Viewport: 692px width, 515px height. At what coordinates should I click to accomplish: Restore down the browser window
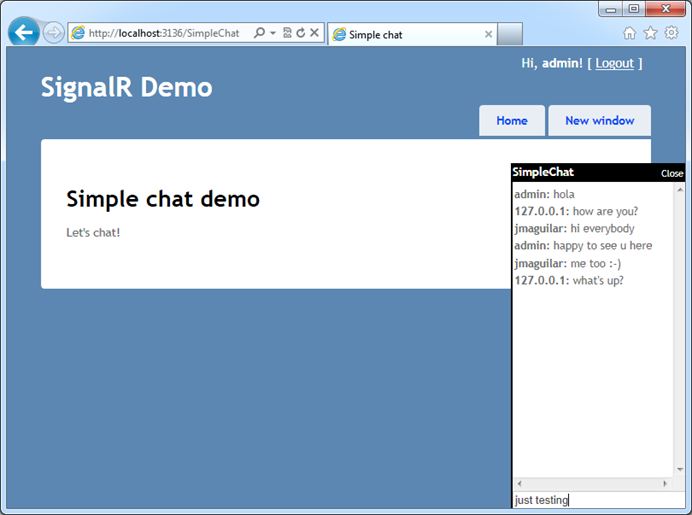(x=634, y=9)
